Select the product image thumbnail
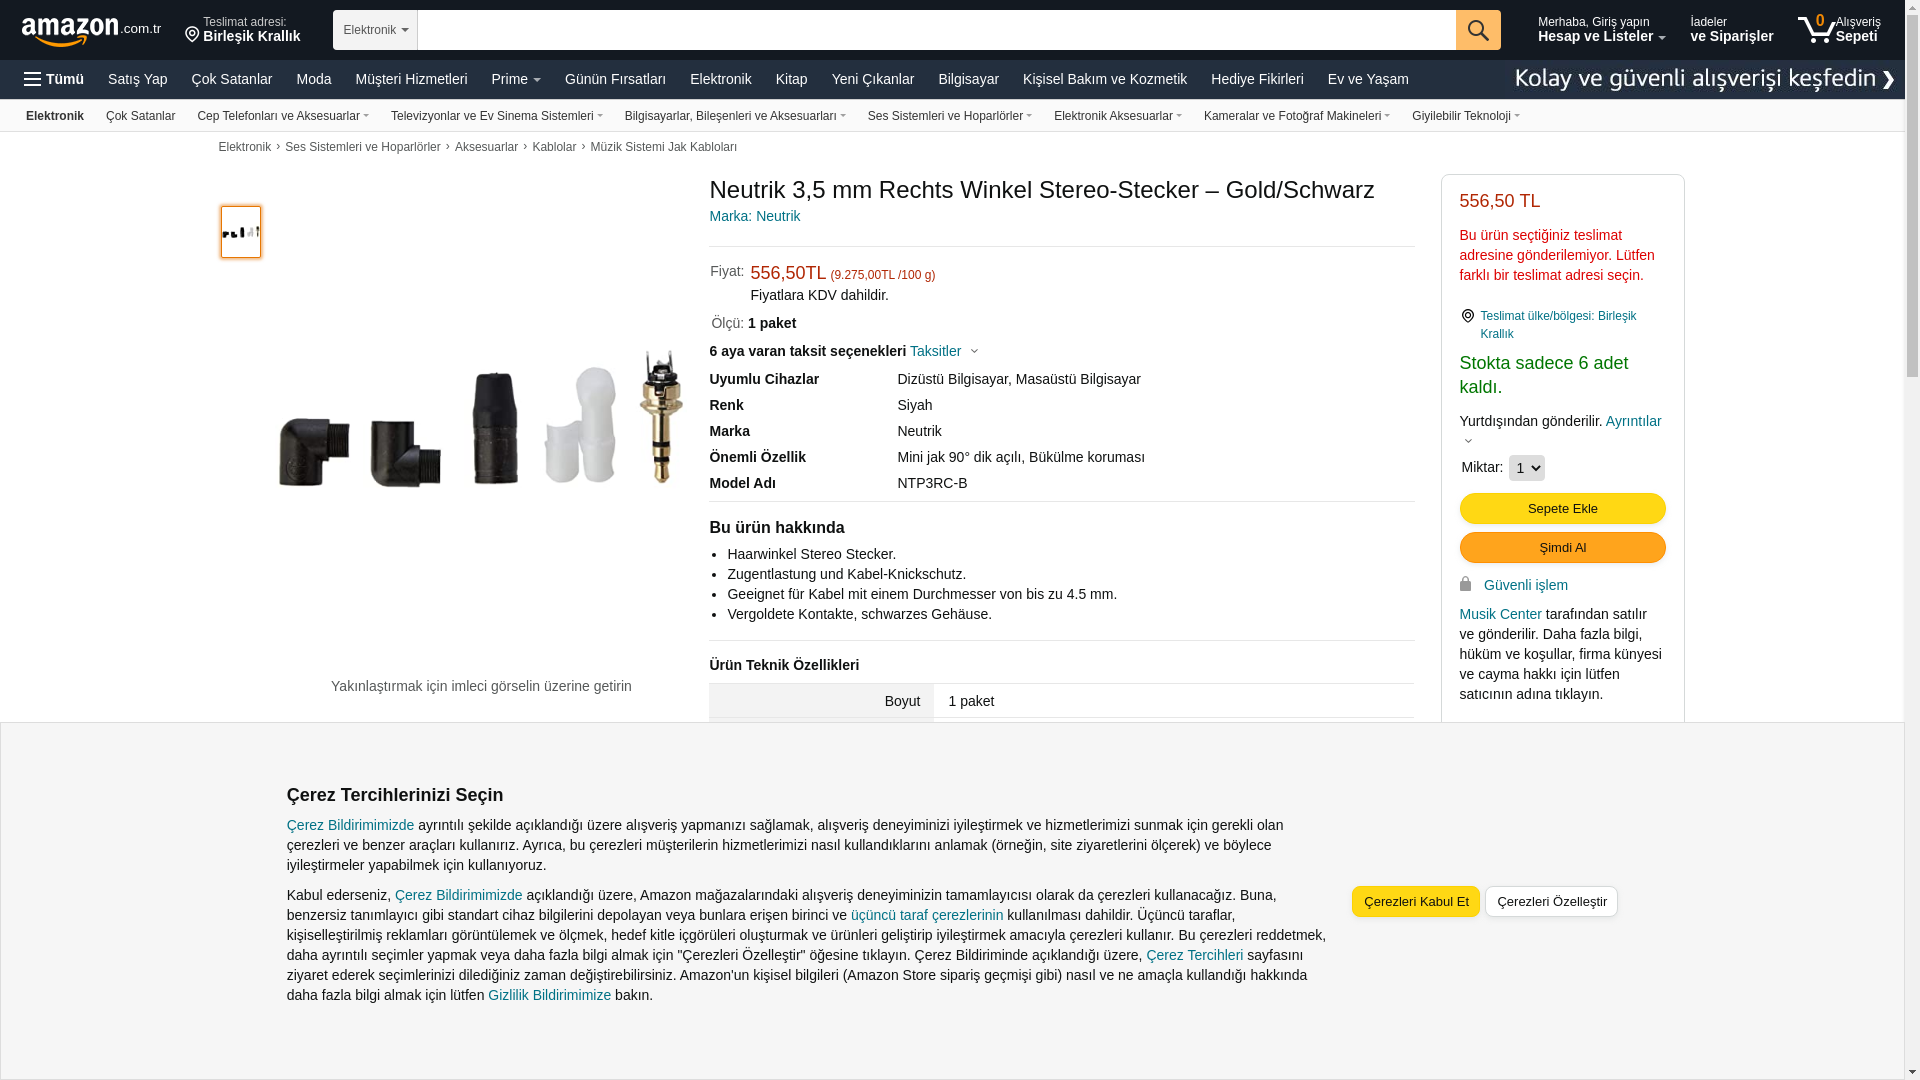This screenshot has width=1920, height=1080. tap(241, 232)
